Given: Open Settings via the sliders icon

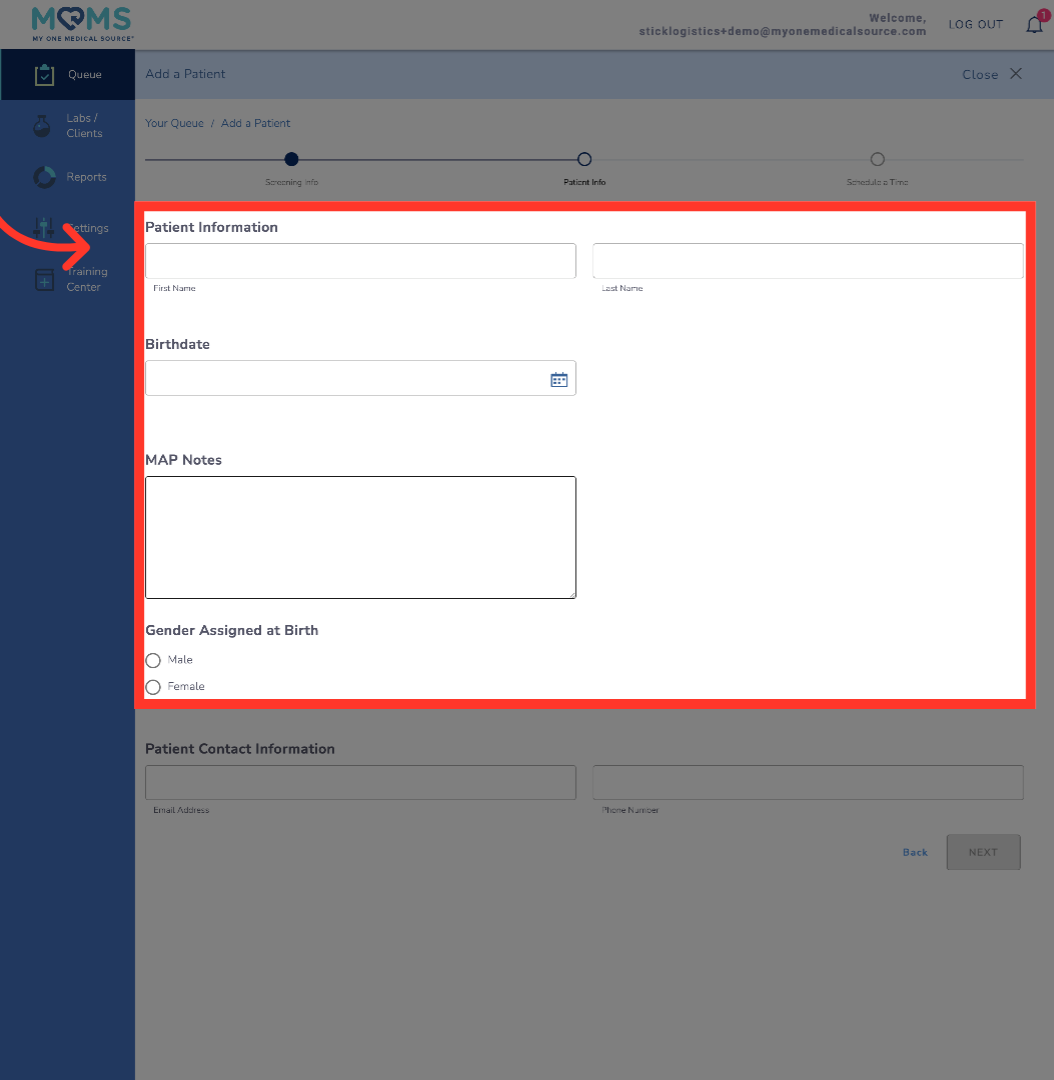Looking at the screenshot, I should pyautogui.click(x=44, y=228).
